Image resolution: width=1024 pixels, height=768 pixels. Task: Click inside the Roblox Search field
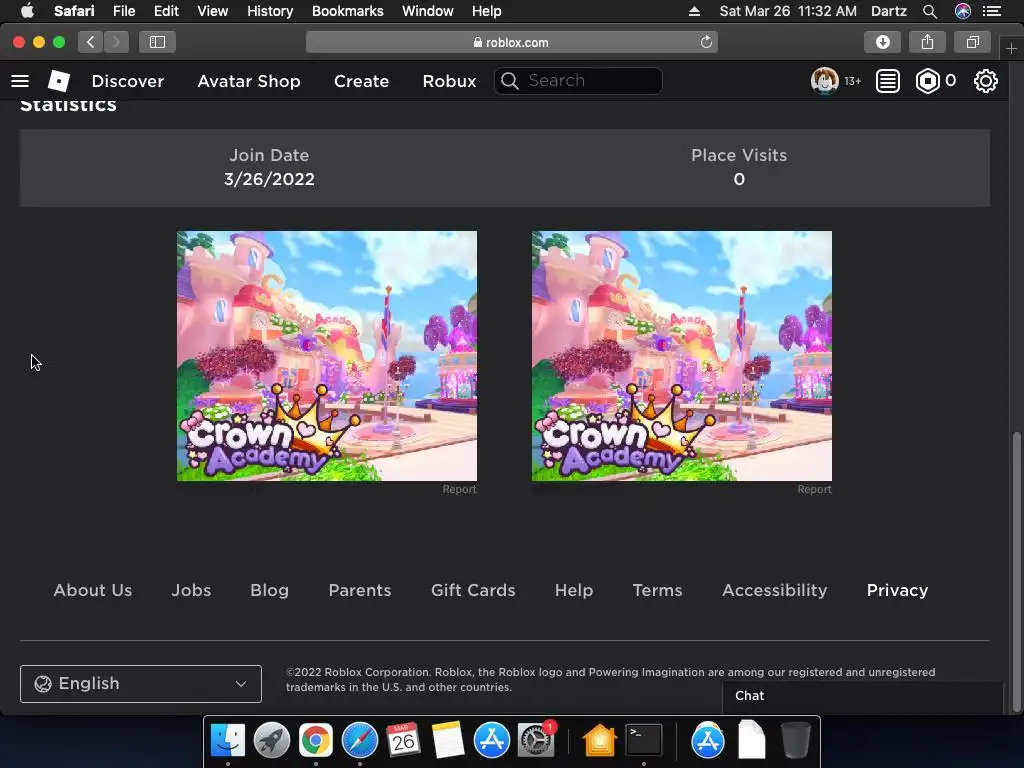point(578,81)
